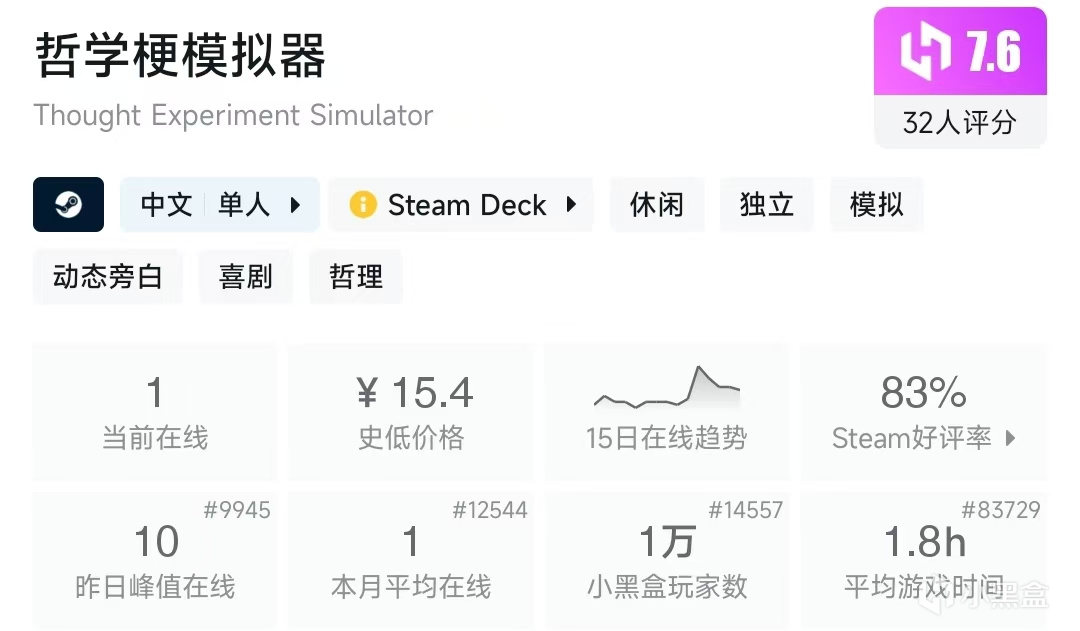Expand the Steam Deck compatibility arrow
The height and width of the screenshot is (631, 1080).
coord(572,205)
